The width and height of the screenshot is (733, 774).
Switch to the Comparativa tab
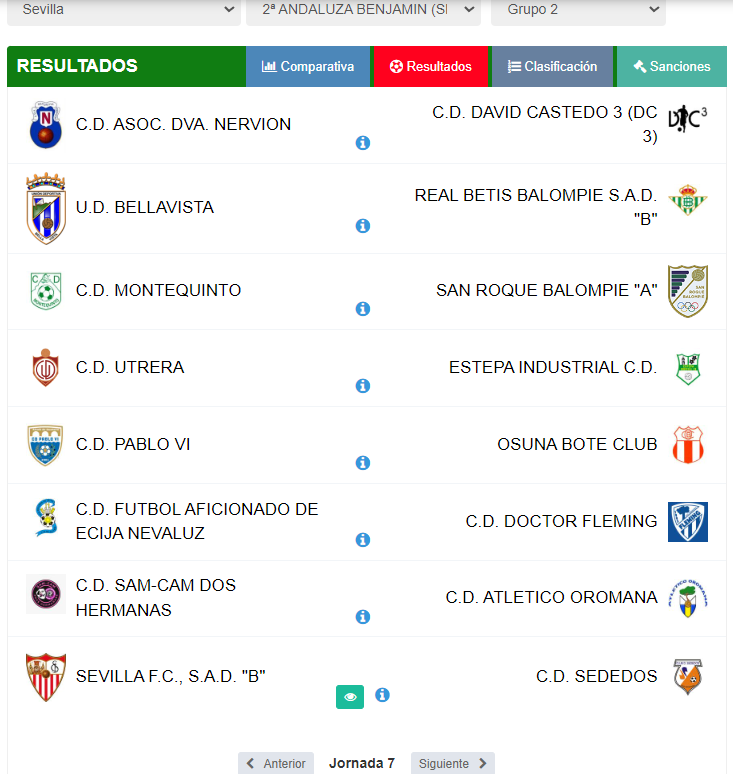point(308,67)
